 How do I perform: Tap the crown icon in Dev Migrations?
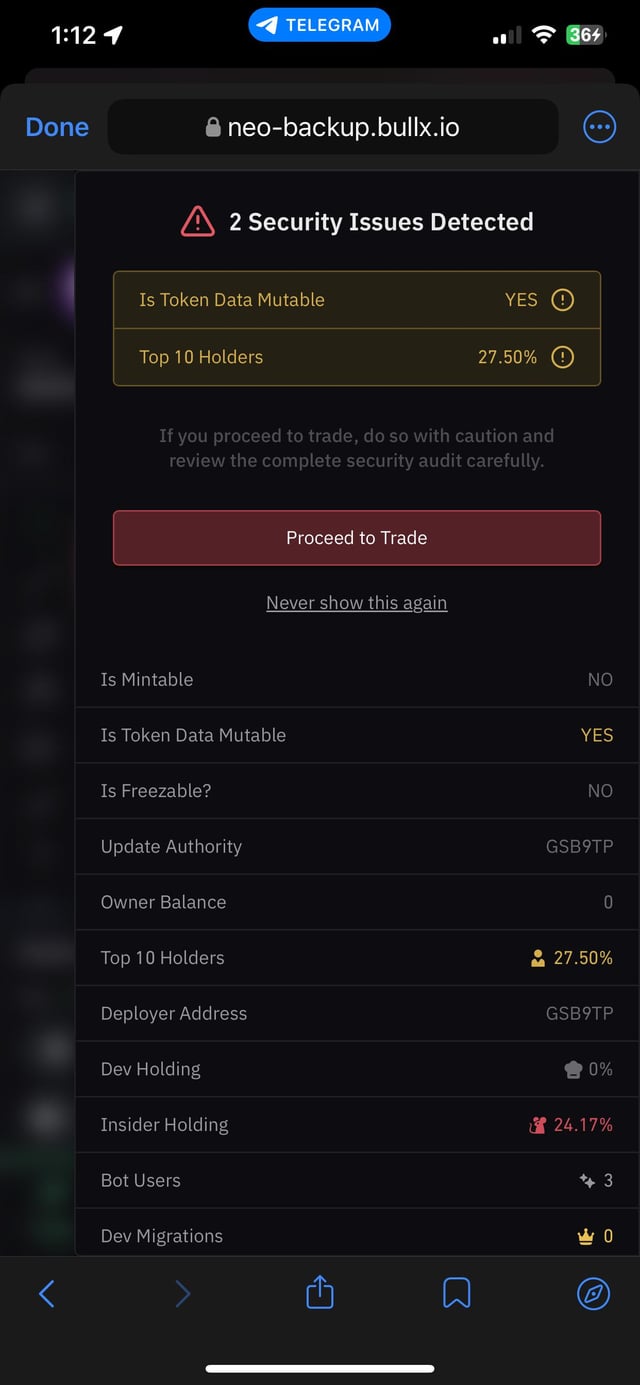tap(586, 1237)
